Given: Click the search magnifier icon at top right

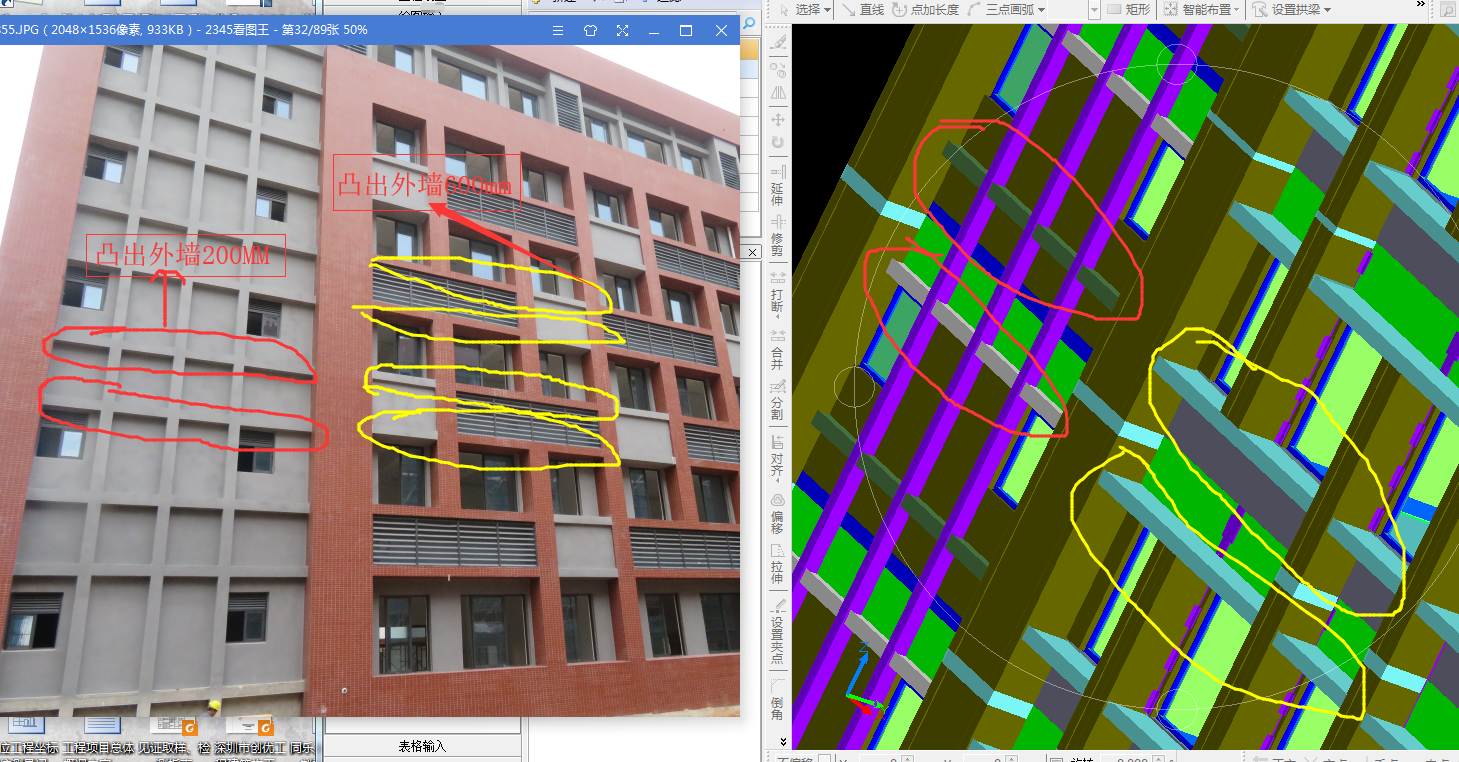Looking at the screenshot, I should coord(1448,10).
